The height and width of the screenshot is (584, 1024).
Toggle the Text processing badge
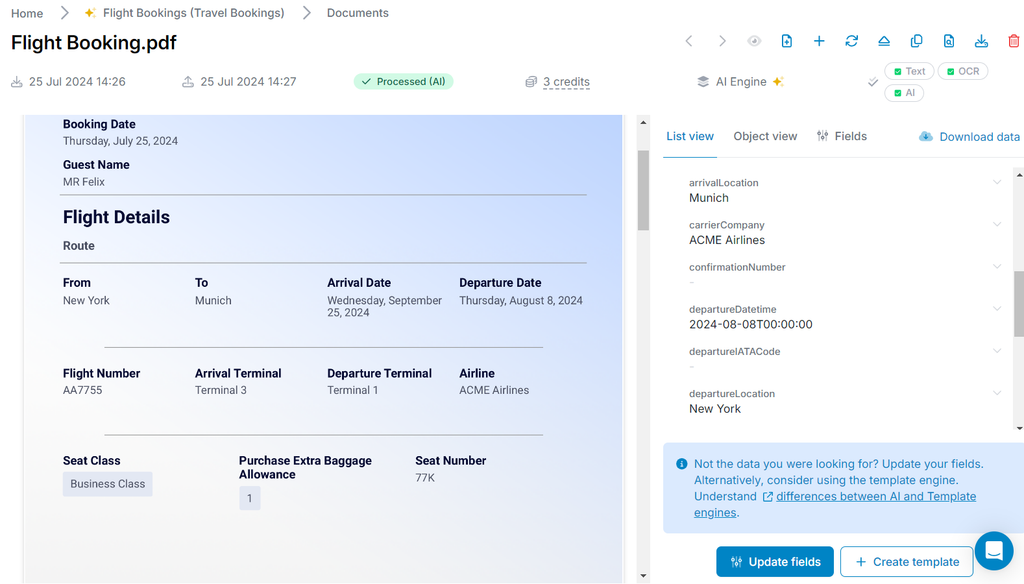tap(908, 71)
